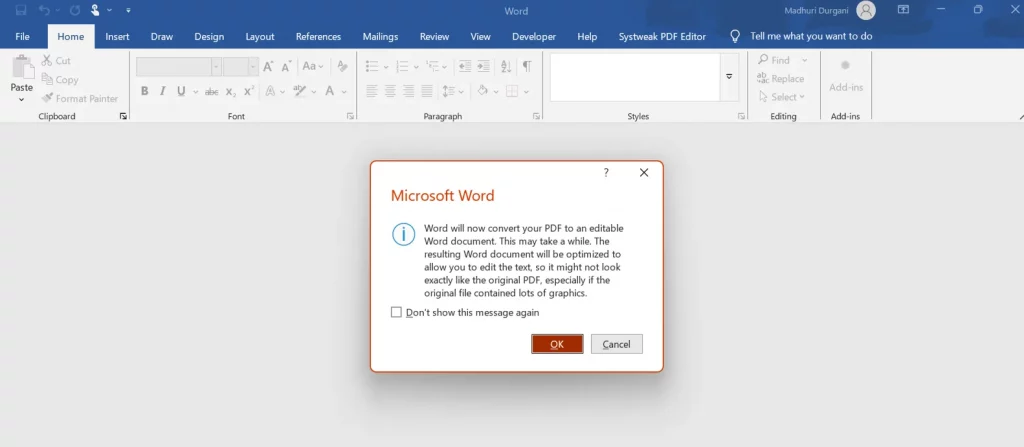Click the Add-ins ribbon button
Image resolution: width=1024 pixels, height=447 pixels.
pos(846,76)
